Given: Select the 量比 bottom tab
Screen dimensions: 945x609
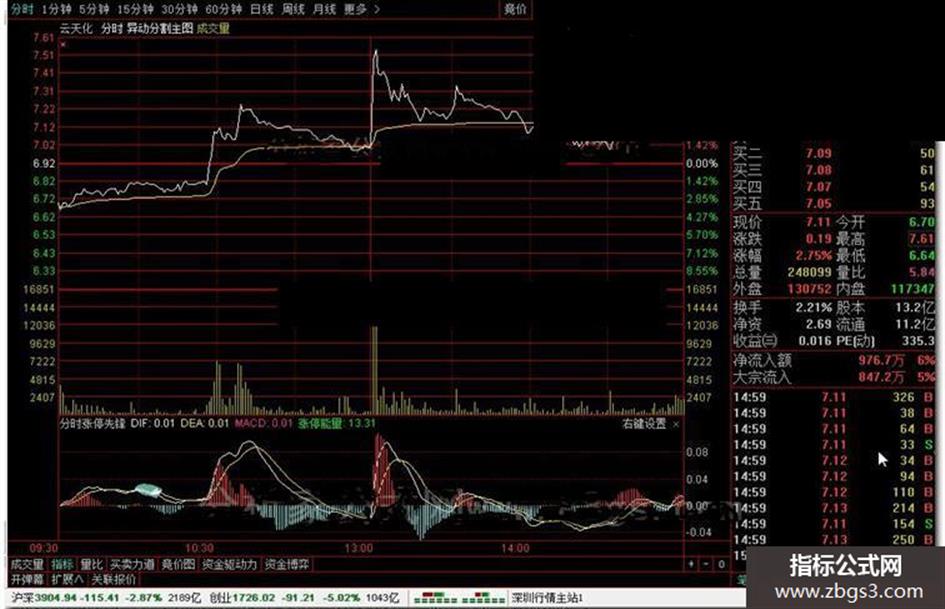Looking at the screenshot, I should click(x=92, y=565).
